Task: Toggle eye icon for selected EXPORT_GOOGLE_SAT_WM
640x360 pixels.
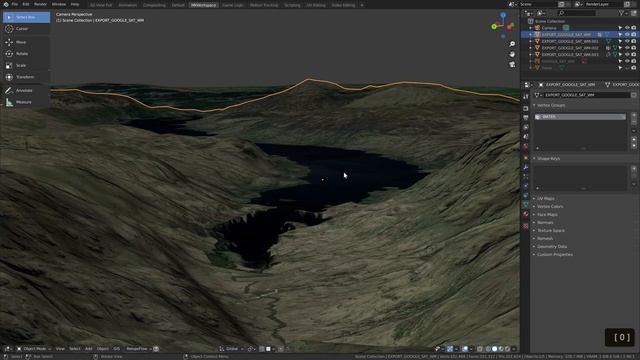Action: click(x=627, y=35)
